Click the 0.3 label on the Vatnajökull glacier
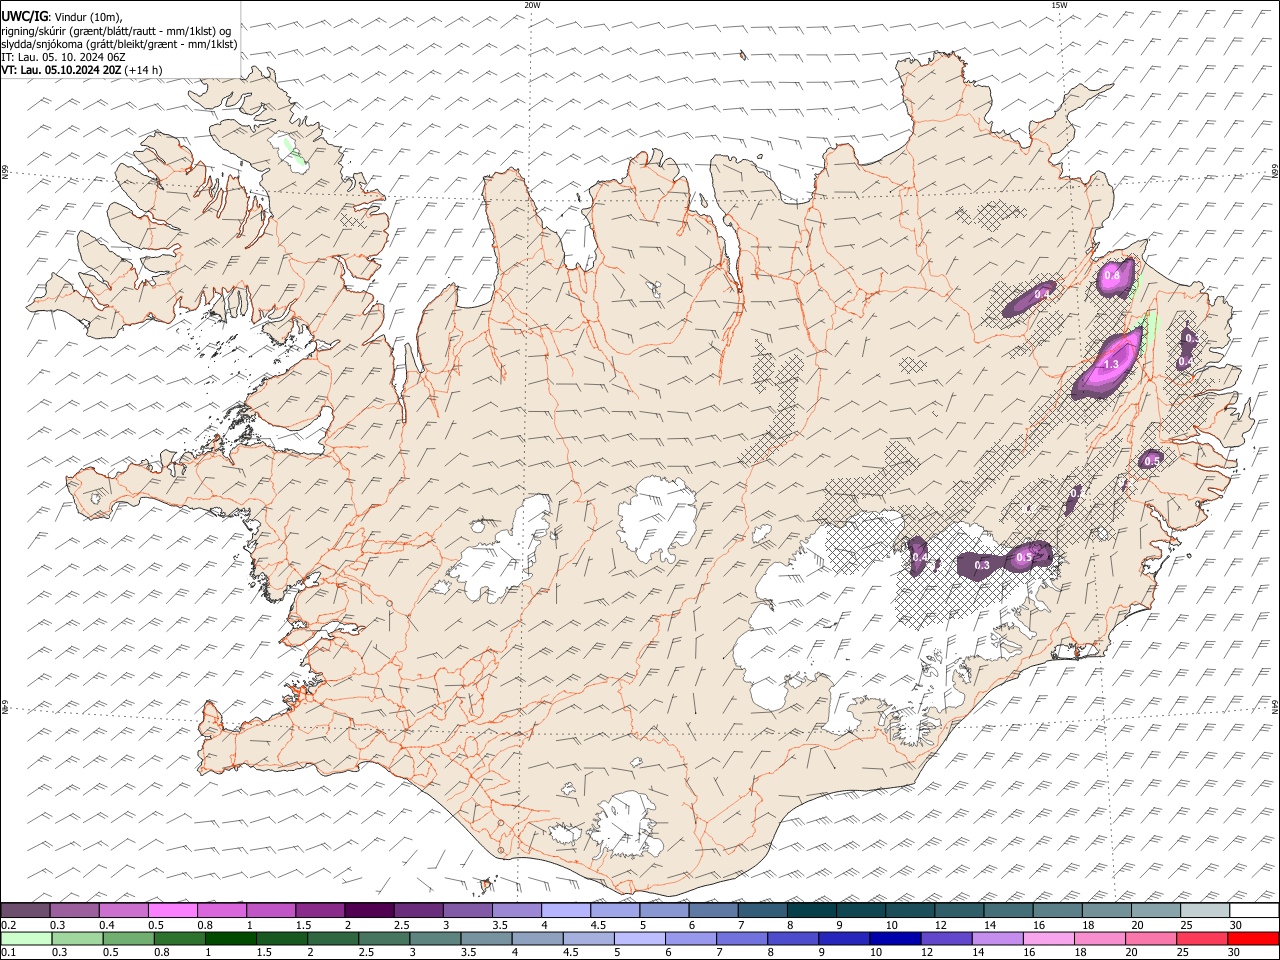 tap(982, 565)
